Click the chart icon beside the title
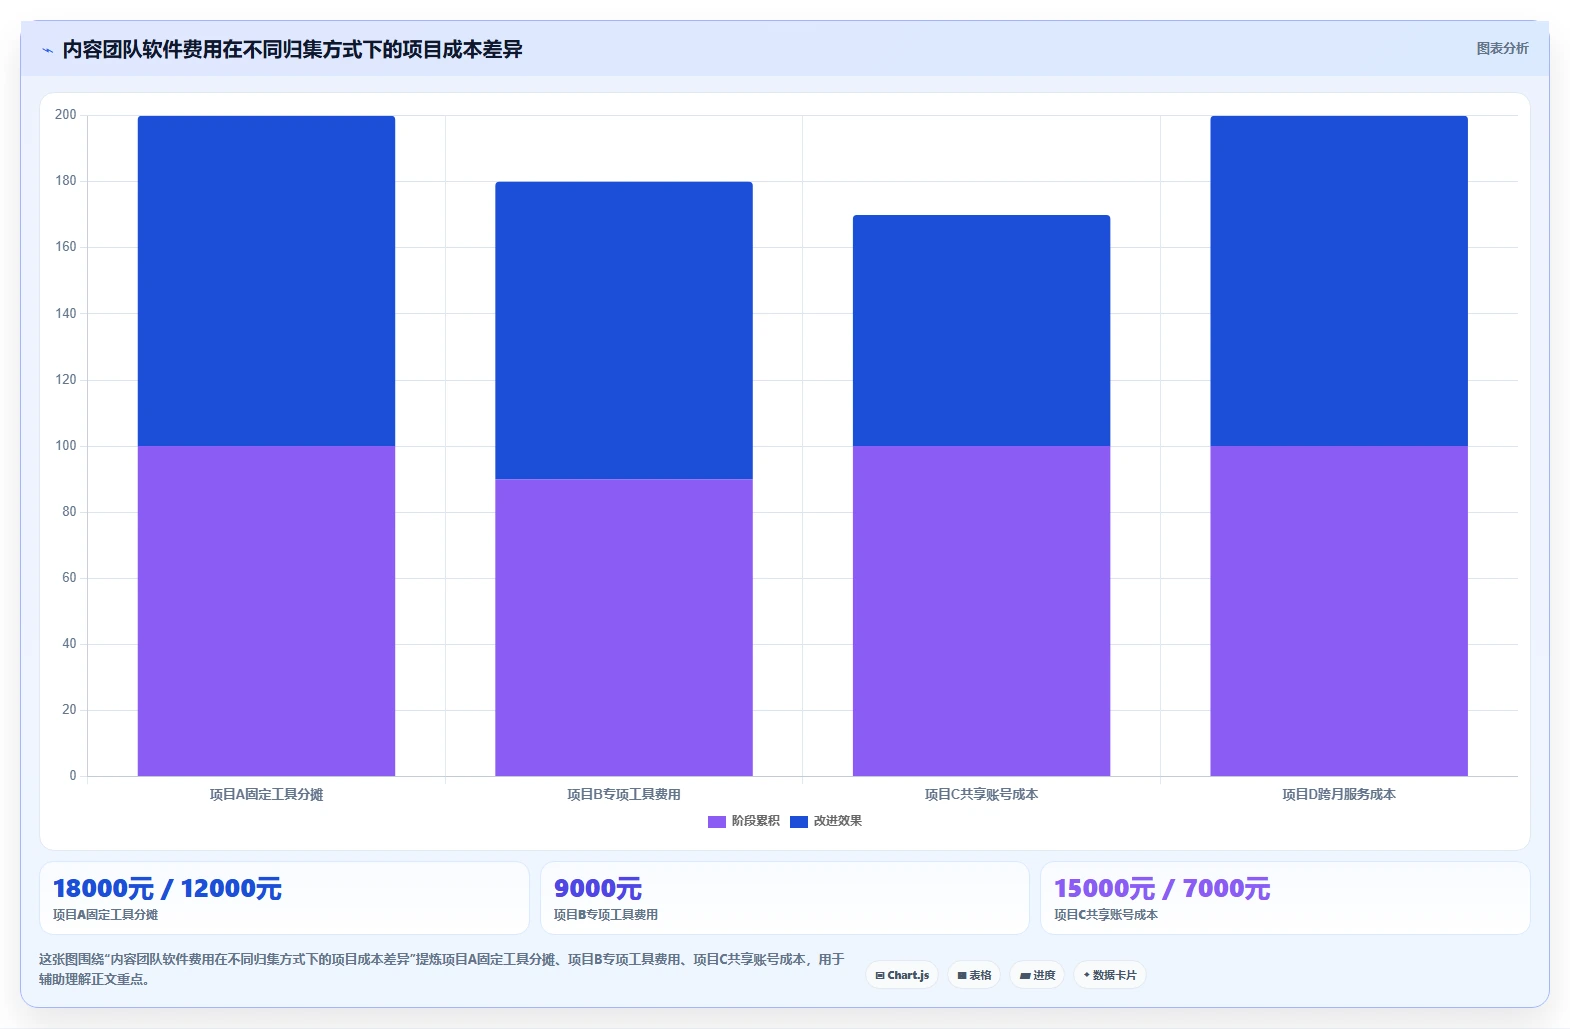The image size is (1570, 1029). 47,50
